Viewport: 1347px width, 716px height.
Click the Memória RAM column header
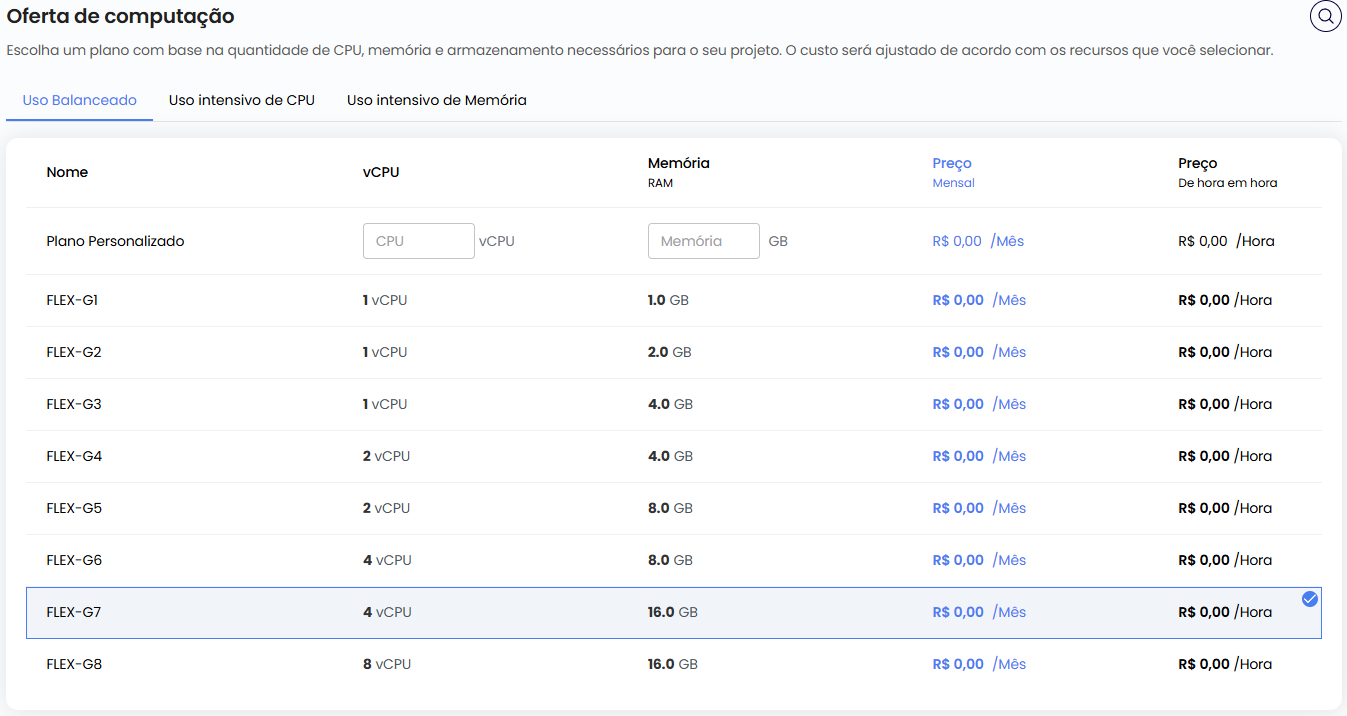(x=679, y=172)
